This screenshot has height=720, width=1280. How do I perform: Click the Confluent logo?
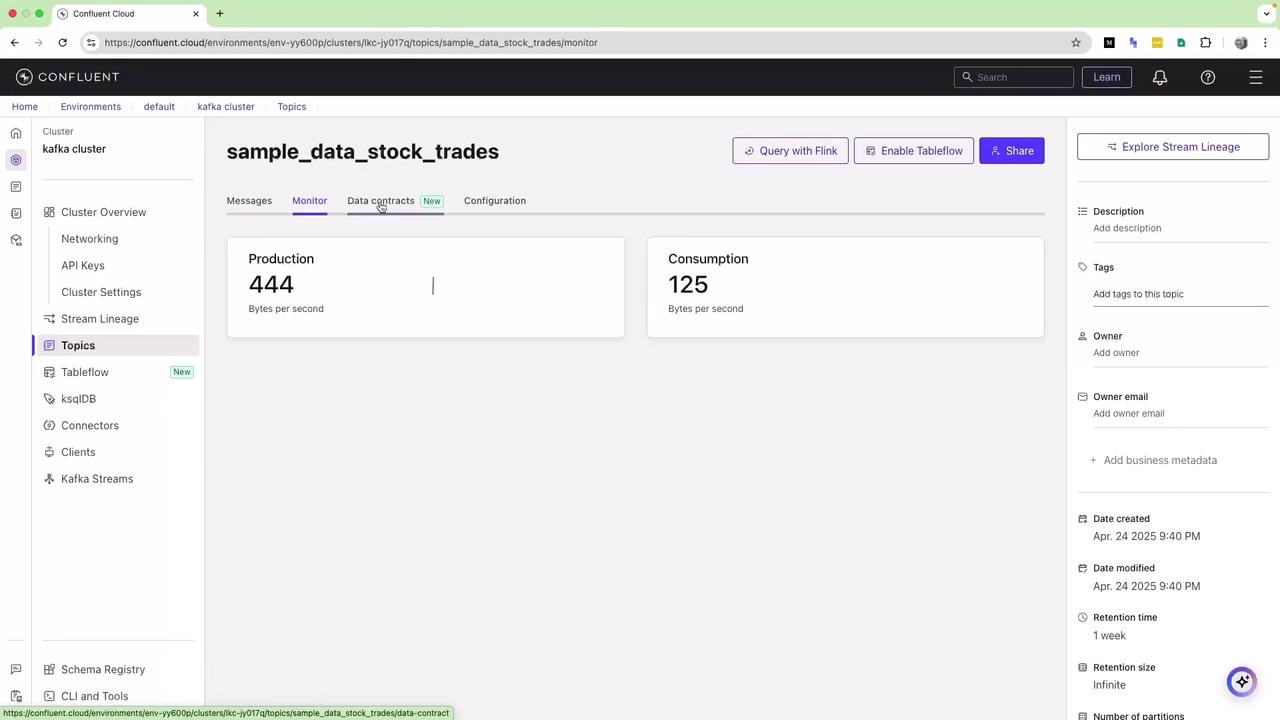click(68, 77)
